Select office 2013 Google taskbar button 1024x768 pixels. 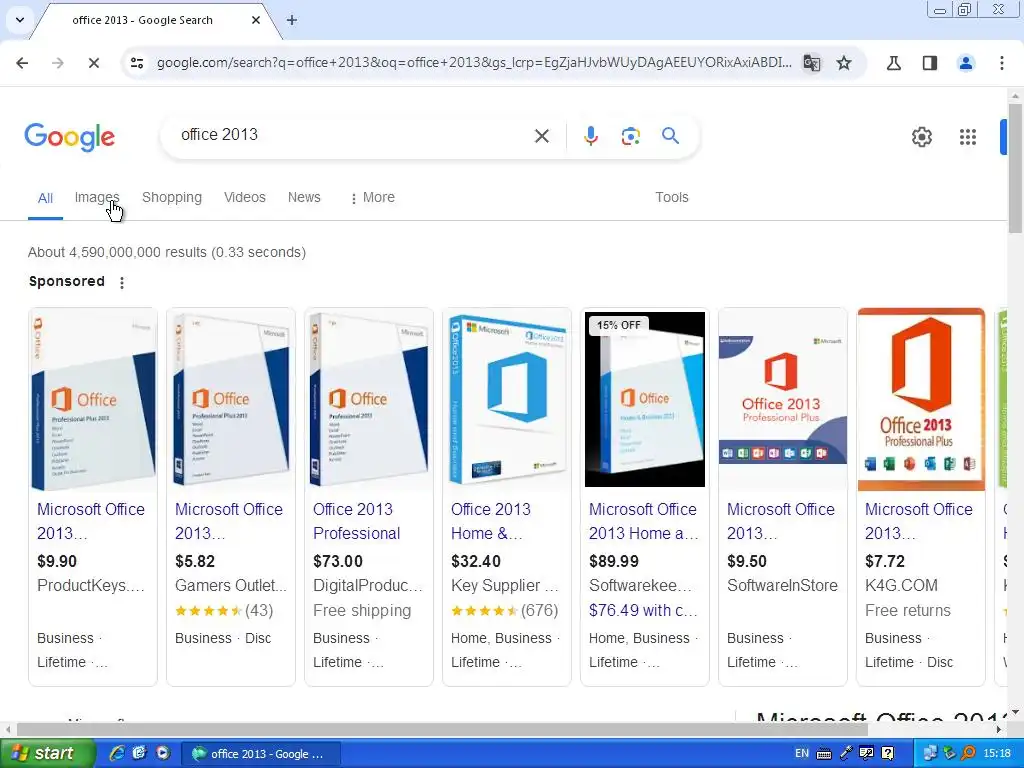coord(261,754)
